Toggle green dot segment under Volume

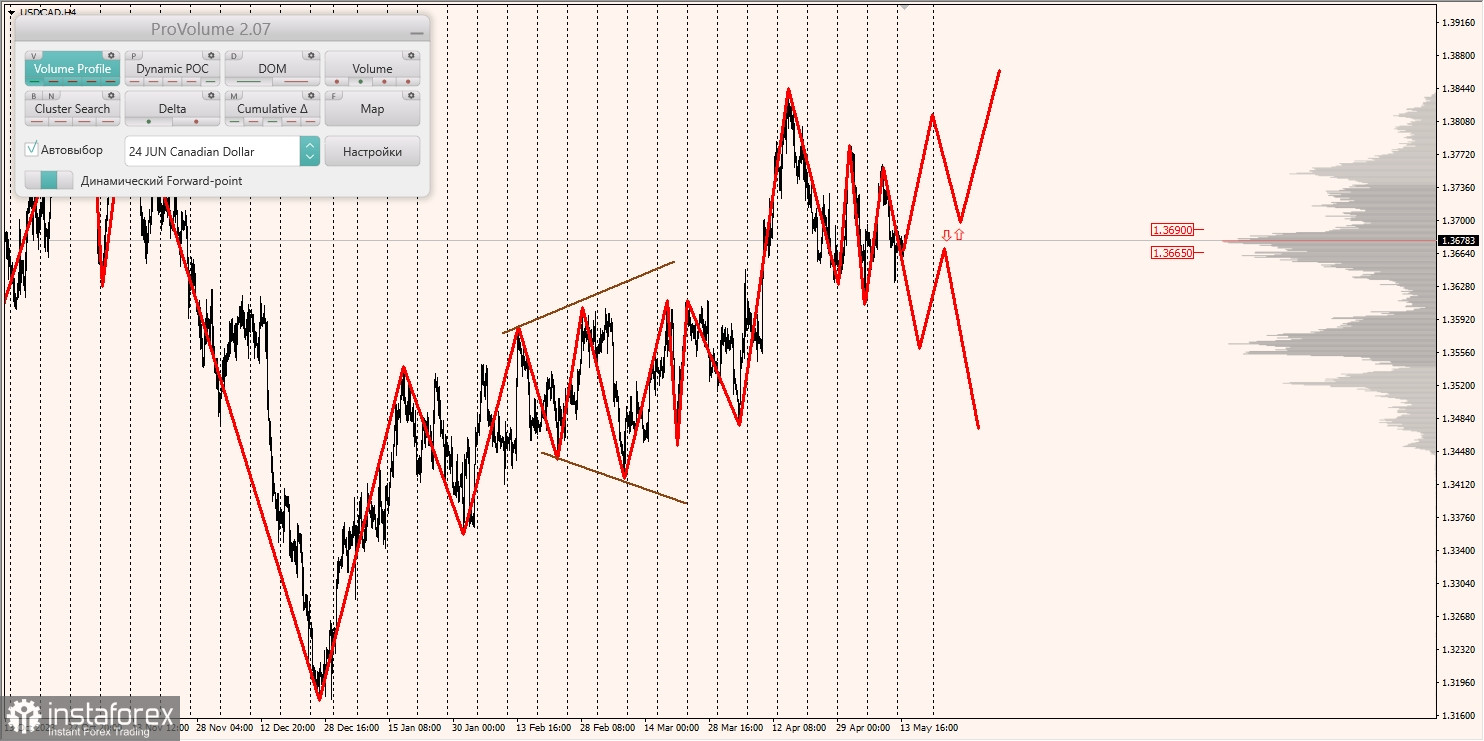click(x=360, y=81)
